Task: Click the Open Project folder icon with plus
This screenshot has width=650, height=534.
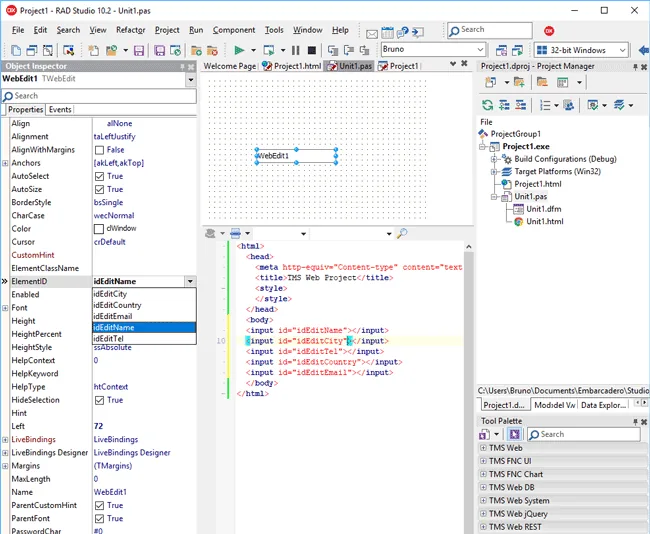Action: point(196,51)
